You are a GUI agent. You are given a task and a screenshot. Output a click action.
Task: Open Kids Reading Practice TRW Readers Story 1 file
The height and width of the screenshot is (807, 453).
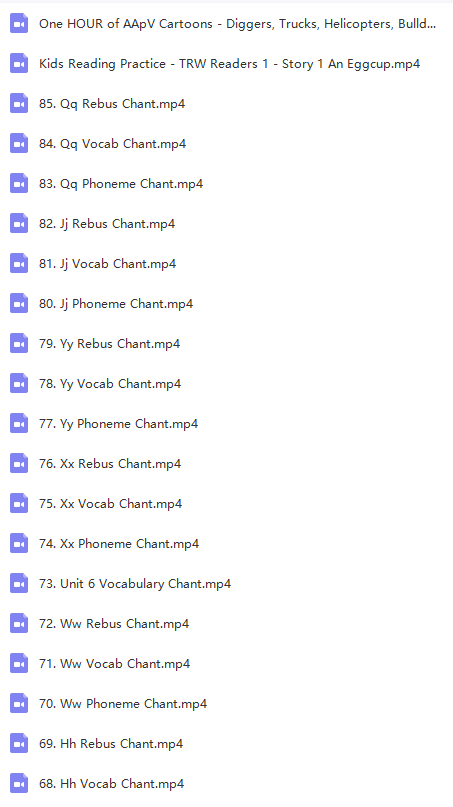point(230,64)
